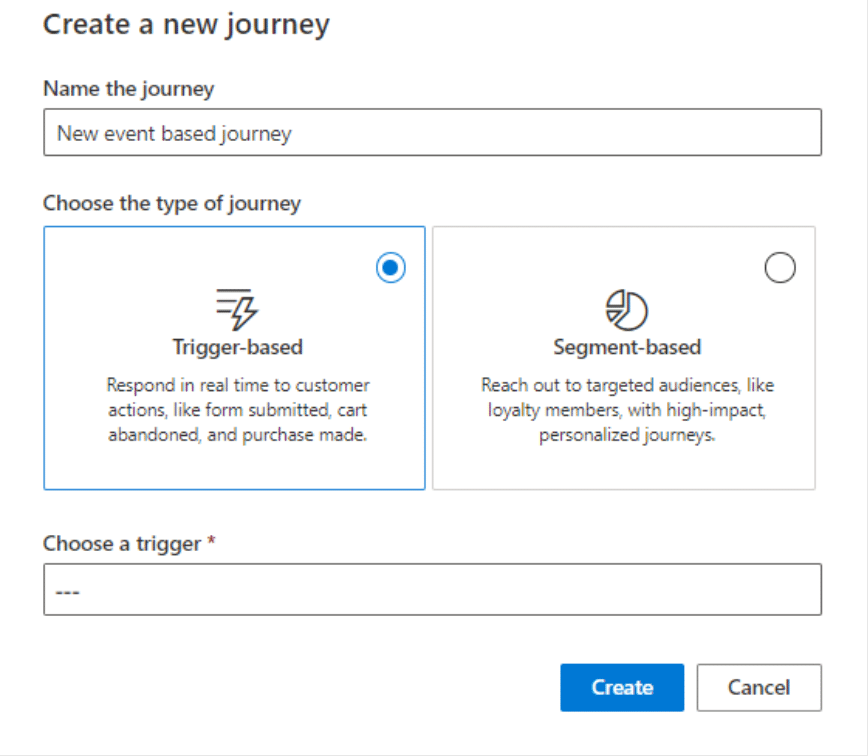Screen dimensions: 868x756
Task: Click the 'Create a new journey' dialog title
Action: [x=186, y=24]
